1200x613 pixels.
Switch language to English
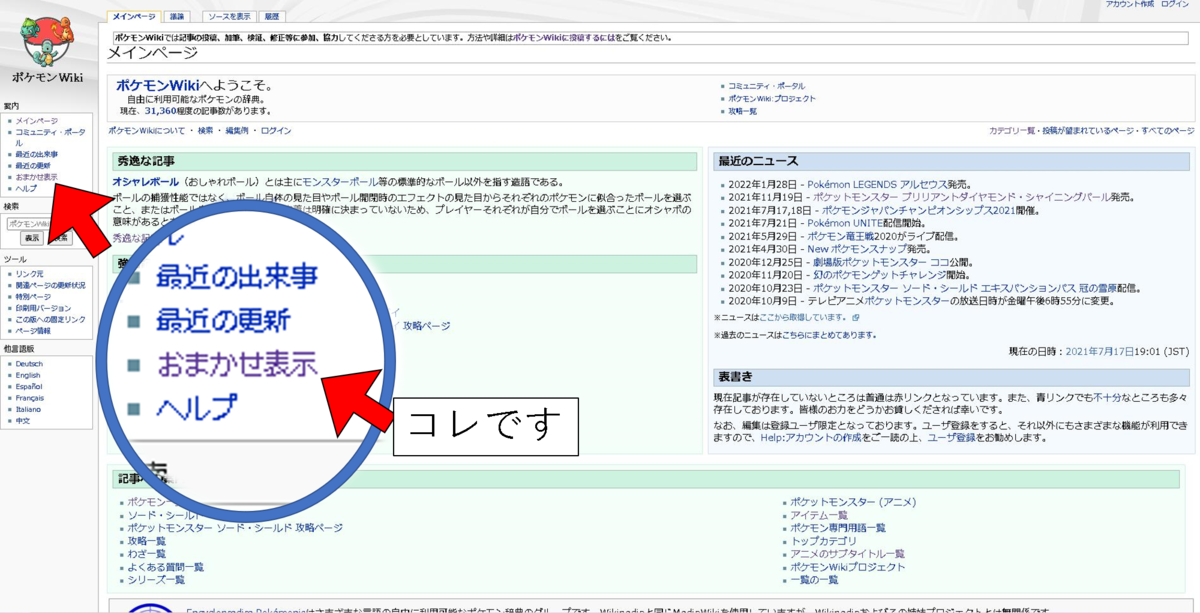[28, 375]
